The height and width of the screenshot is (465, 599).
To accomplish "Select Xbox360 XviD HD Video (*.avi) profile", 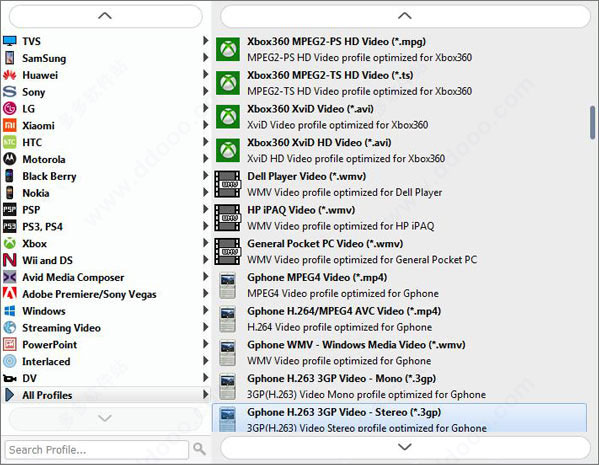I will pos(400,150).
